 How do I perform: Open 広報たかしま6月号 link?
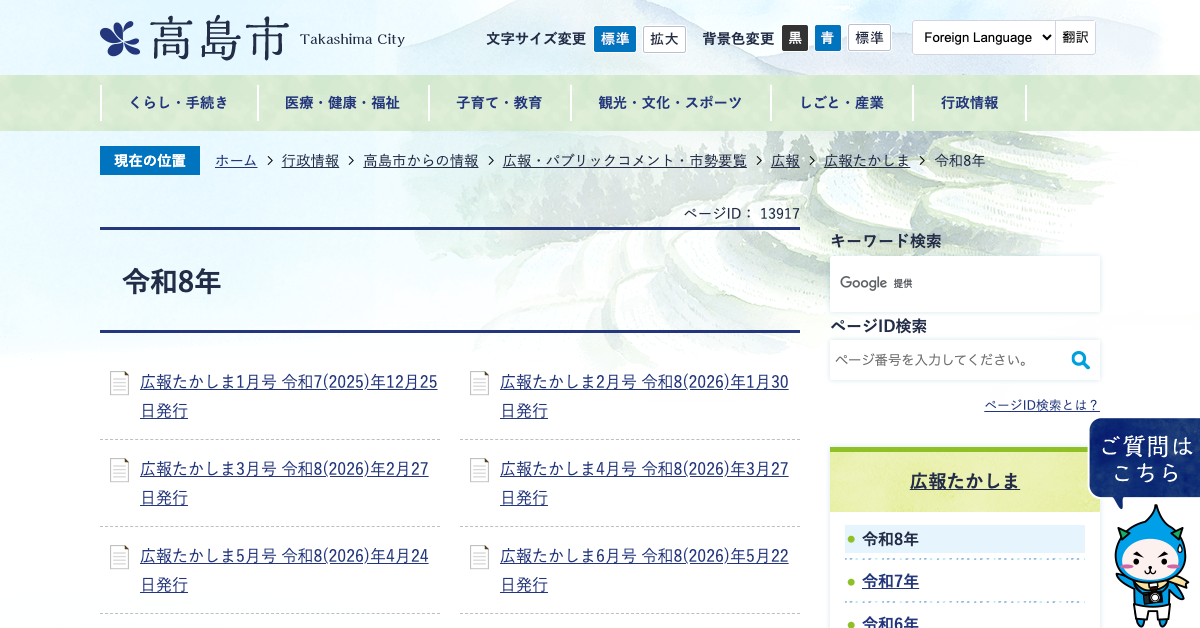pyautogui.click(x=645, y=570)
